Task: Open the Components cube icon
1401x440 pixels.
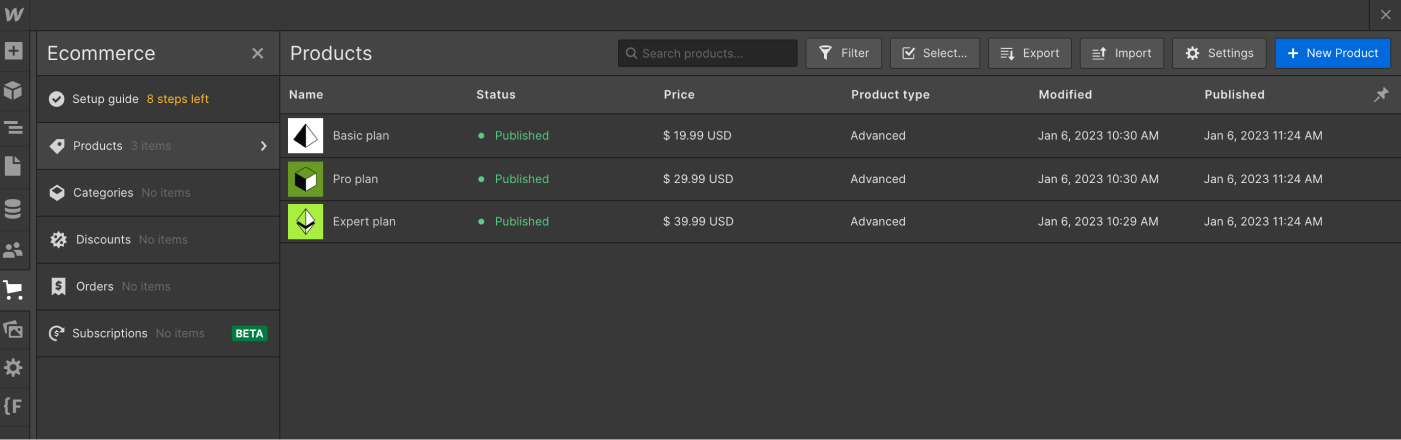Action: tap(13, 90)
